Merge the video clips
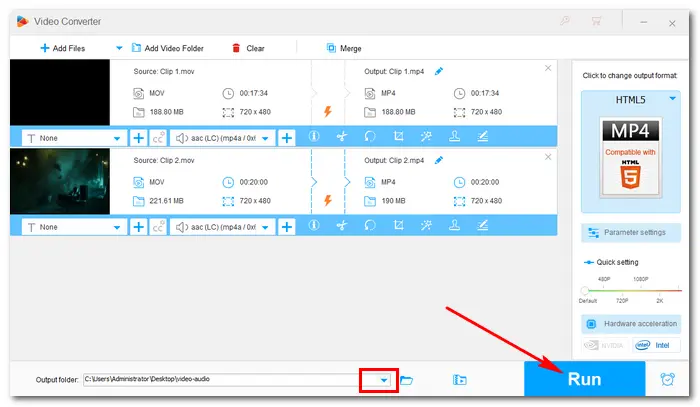 [x=344, y=48]
